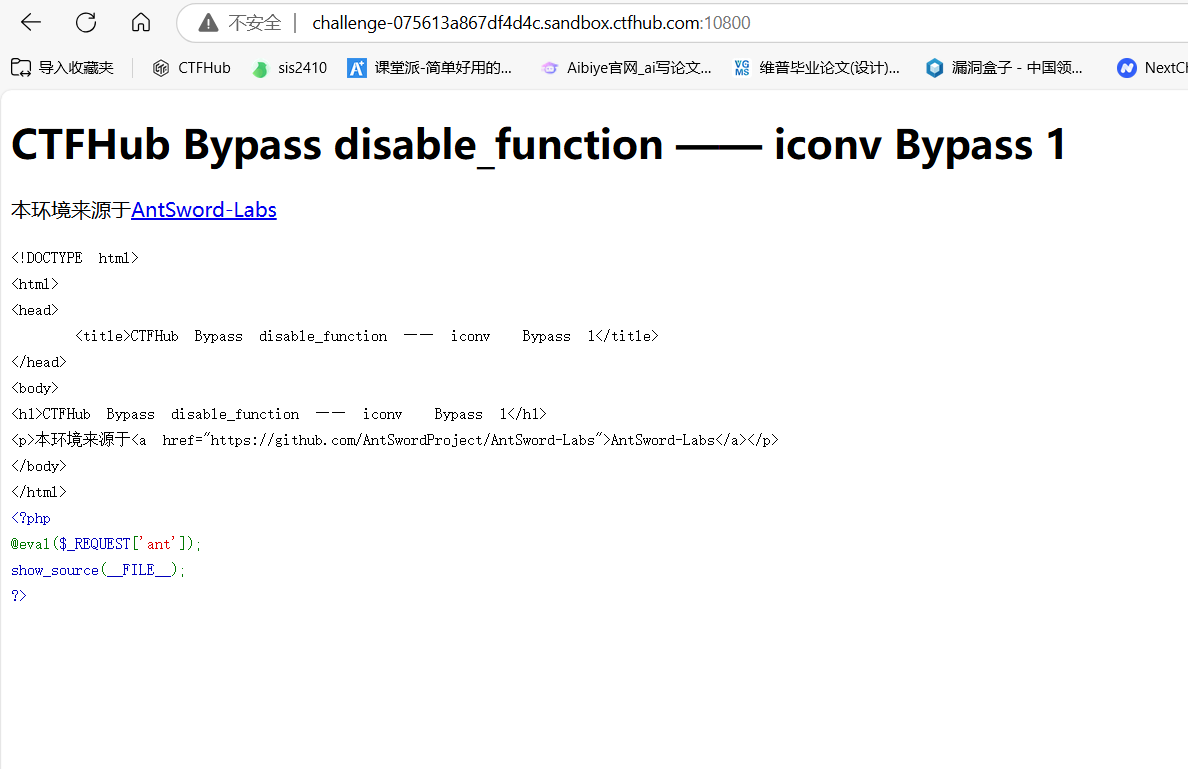This screenshot has width=1188, height=769.
Task: Click the <head> source line
Action: (35, 311)
